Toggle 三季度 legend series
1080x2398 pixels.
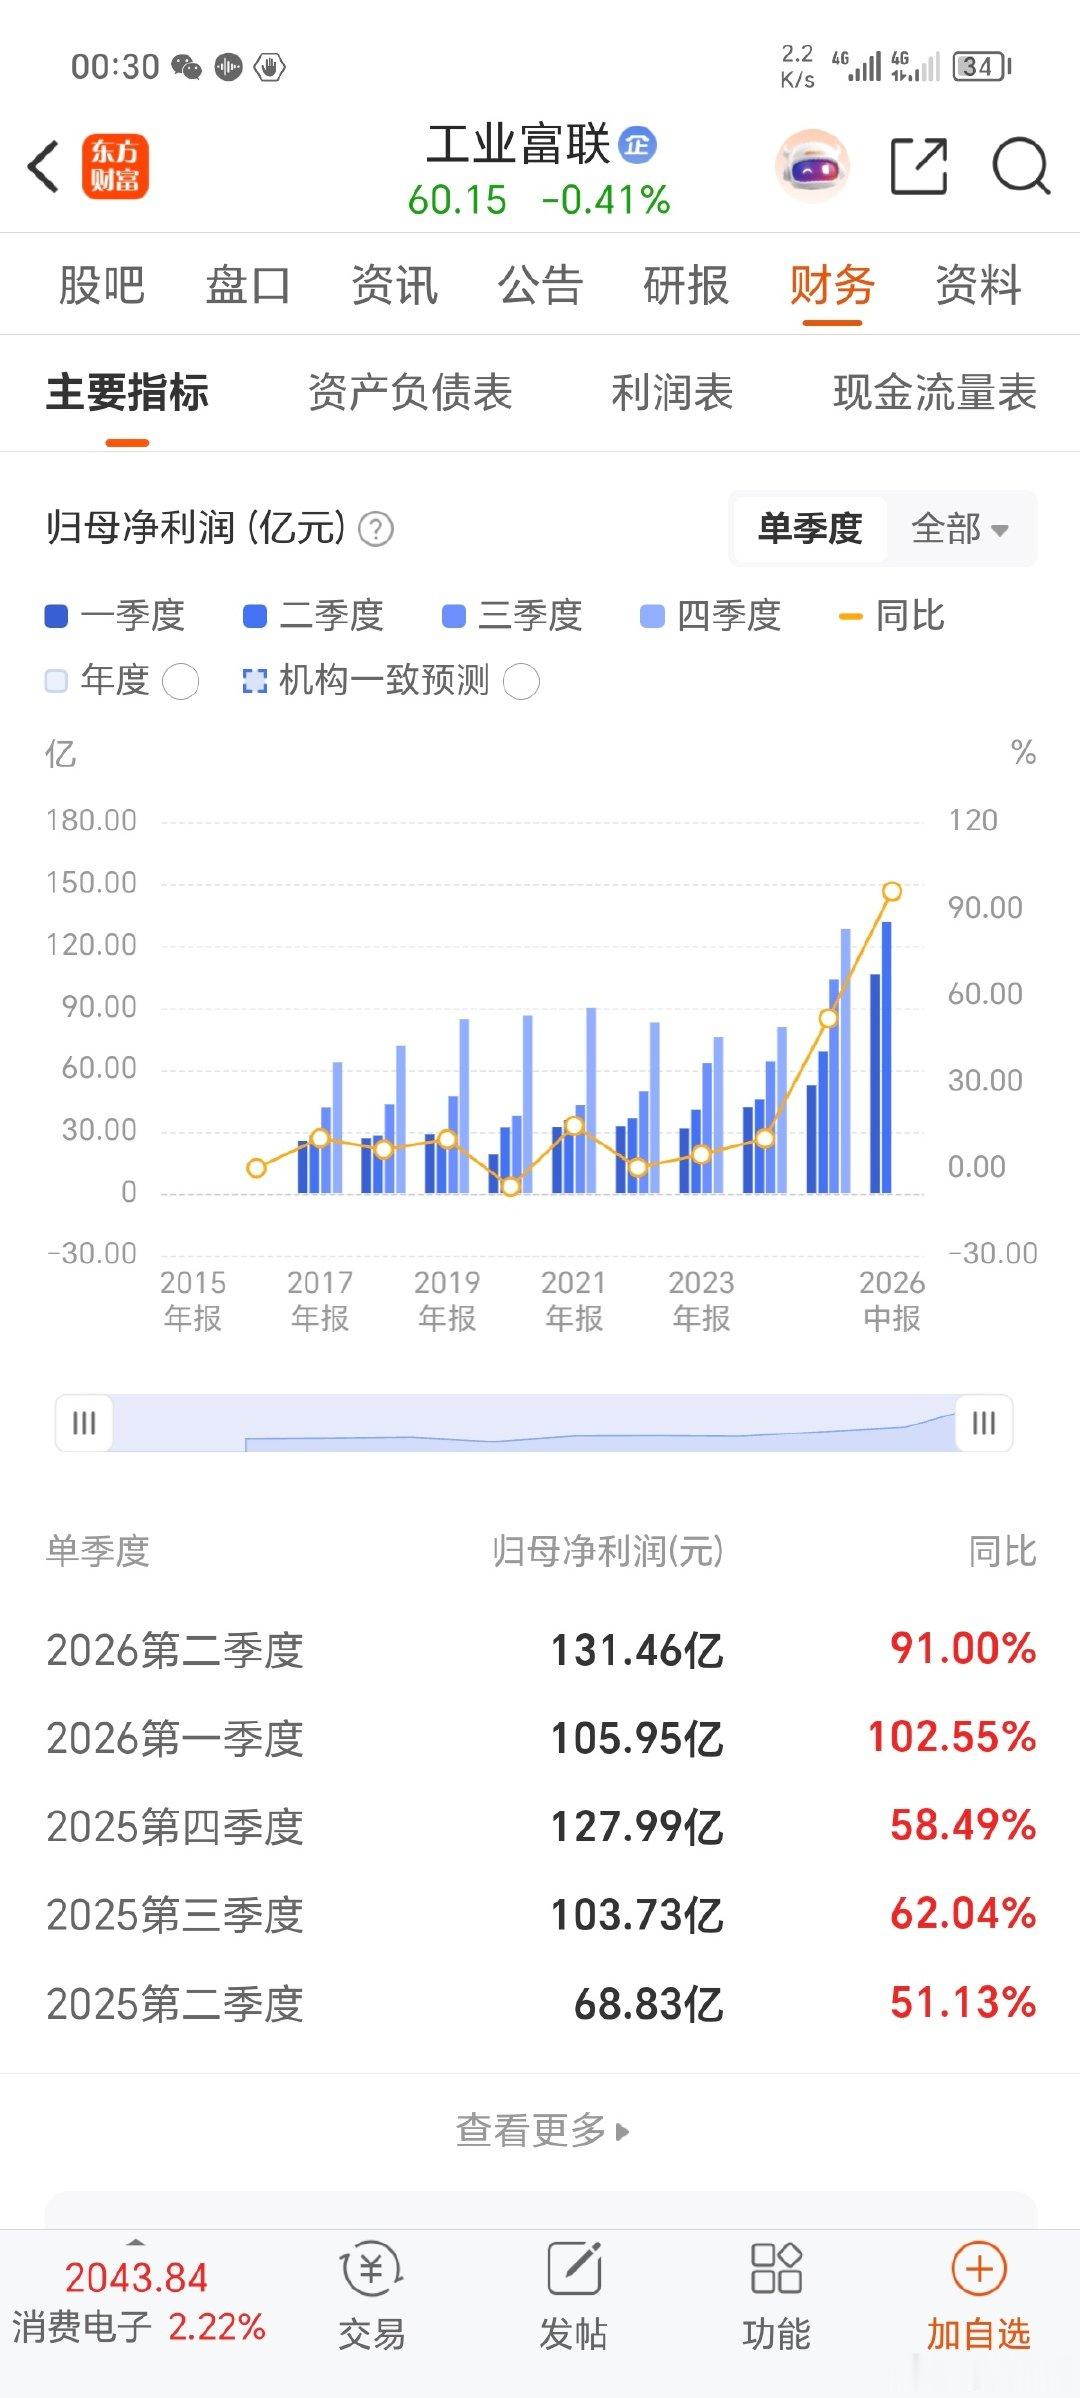click(x=512, y=616)
